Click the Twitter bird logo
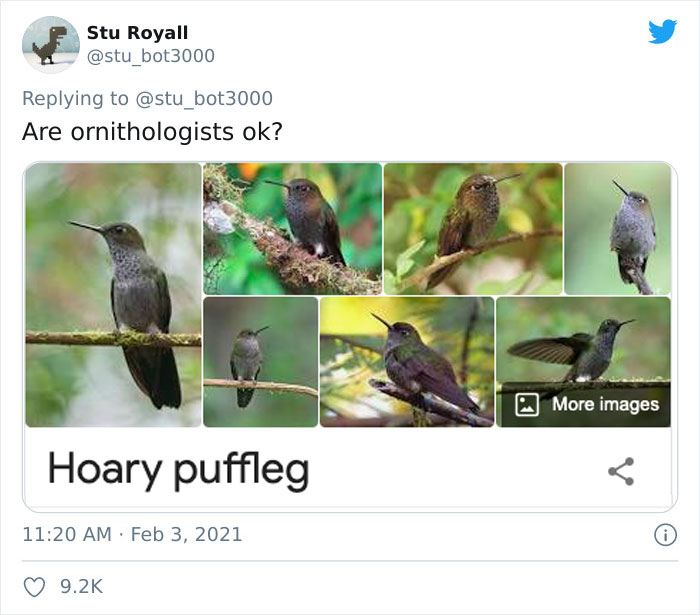This screenshot has width=700, height=615. [662, 32]
